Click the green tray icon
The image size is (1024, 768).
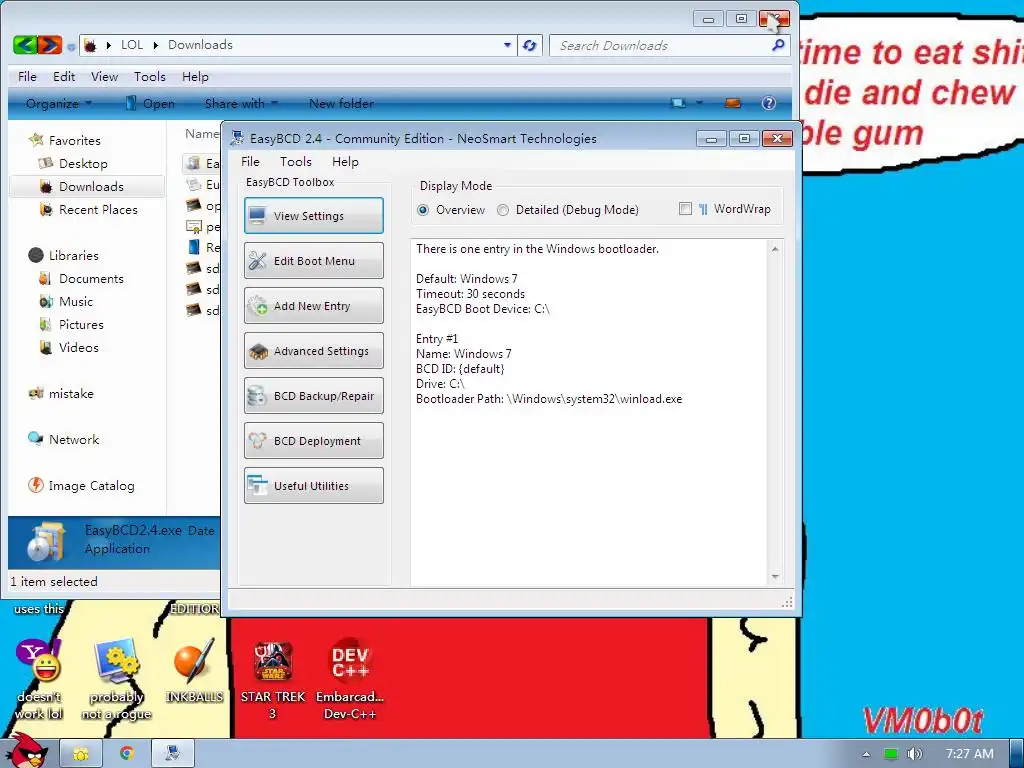(891, 754)
